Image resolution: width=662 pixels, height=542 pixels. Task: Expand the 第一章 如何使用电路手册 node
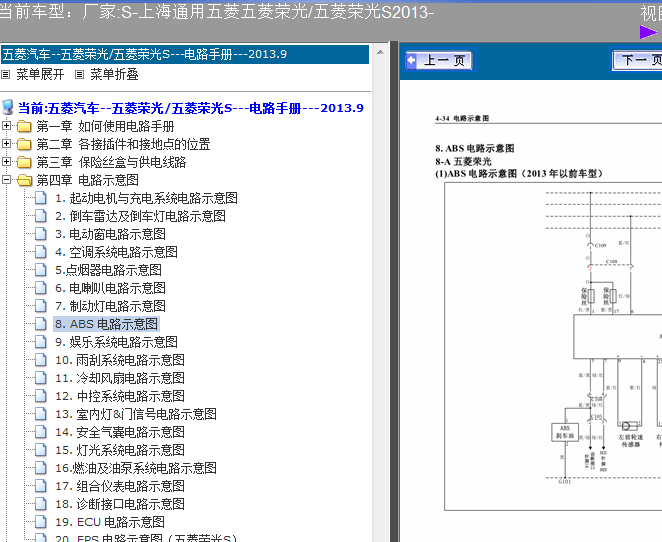[x=6, y=126]
